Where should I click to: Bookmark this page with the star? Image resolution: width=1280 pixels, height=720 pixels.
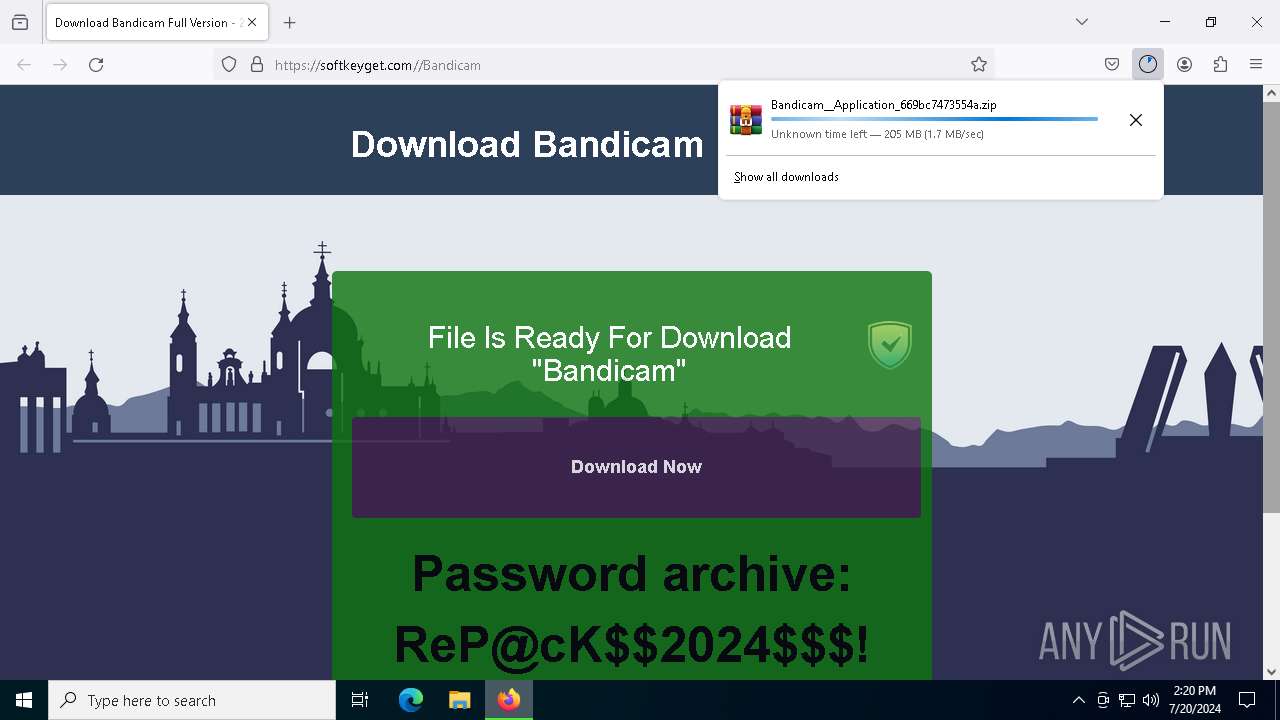coord(979,64)
